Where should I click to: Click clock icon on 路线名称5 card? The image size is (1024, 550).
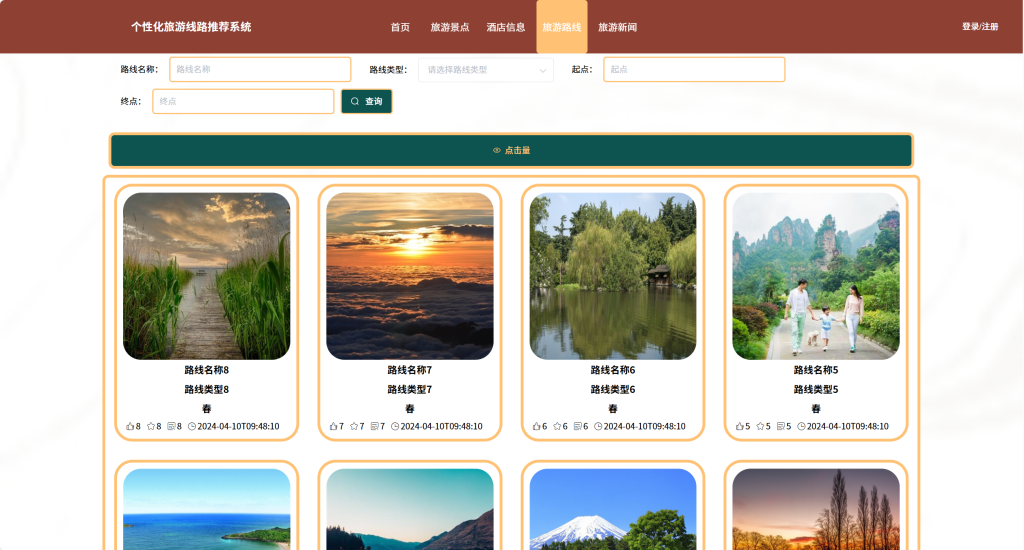point(801,427)
